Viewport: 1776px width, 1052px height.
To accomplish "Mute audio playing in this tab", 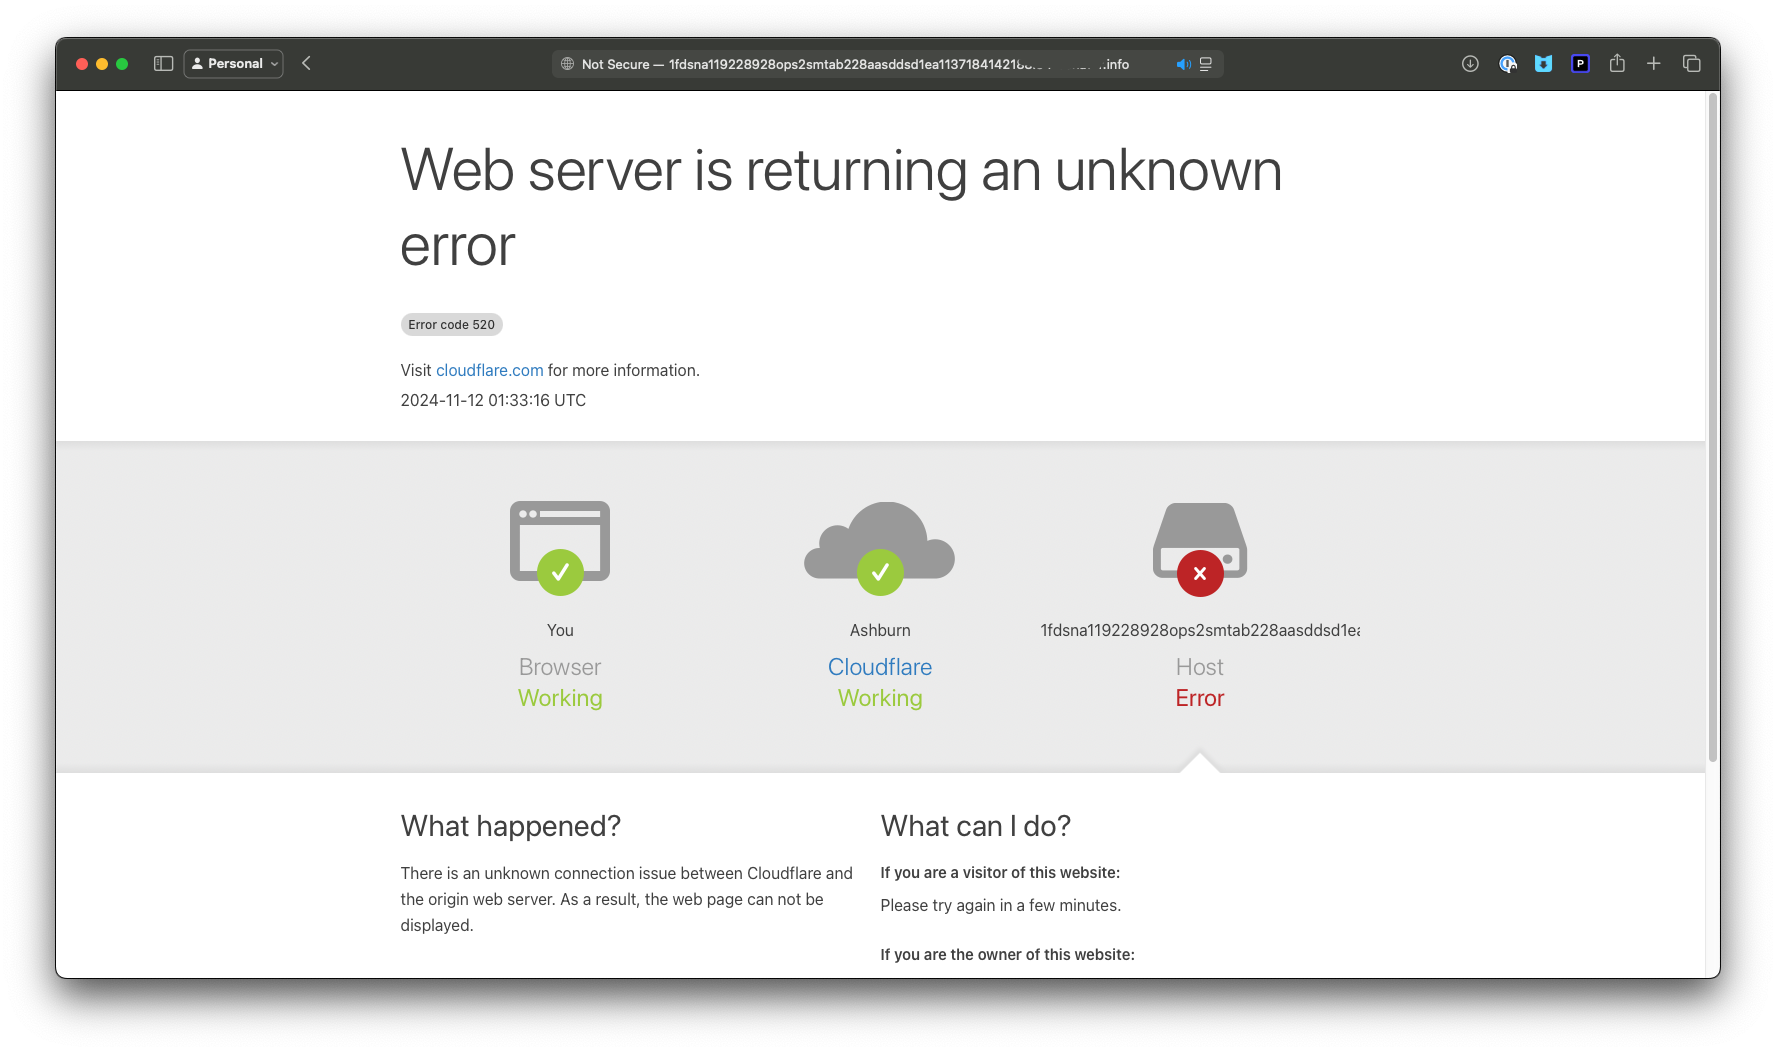I will 1183,64.
